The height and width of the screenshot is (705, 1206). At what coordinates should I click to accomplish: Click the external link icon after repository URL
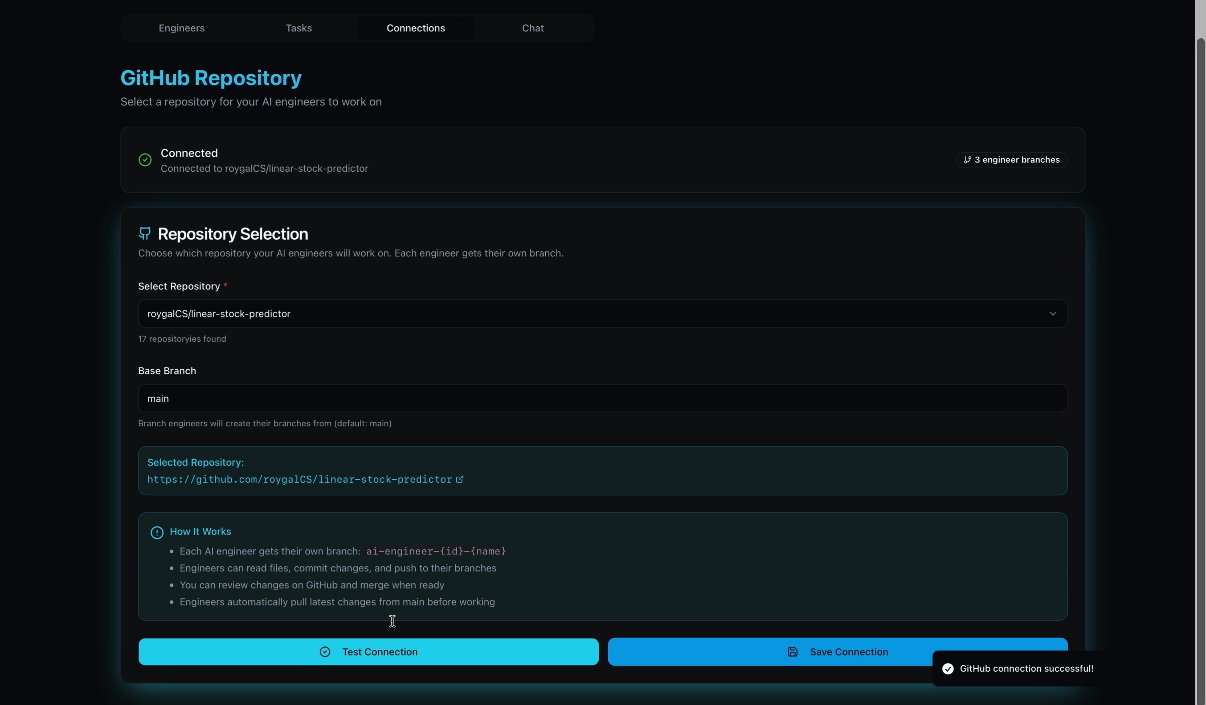pos(460,479)
